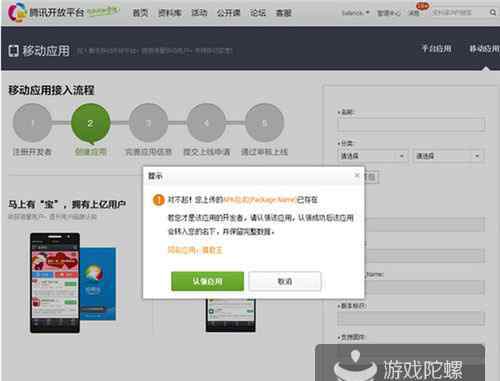Click the orange warning icon in dialog

159,200
